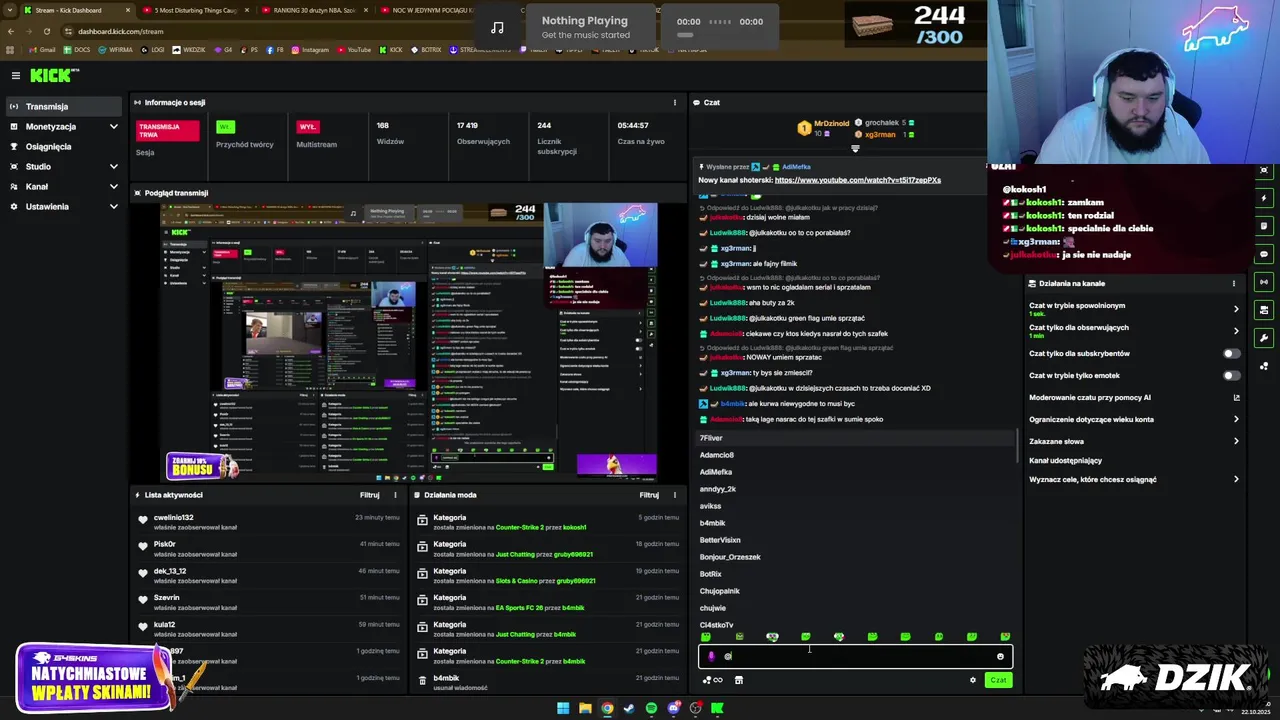Open options menu of Informacje o sesji panel
Image resolution: width=1280 pixels, height=720 pixels.
[674, 102]
